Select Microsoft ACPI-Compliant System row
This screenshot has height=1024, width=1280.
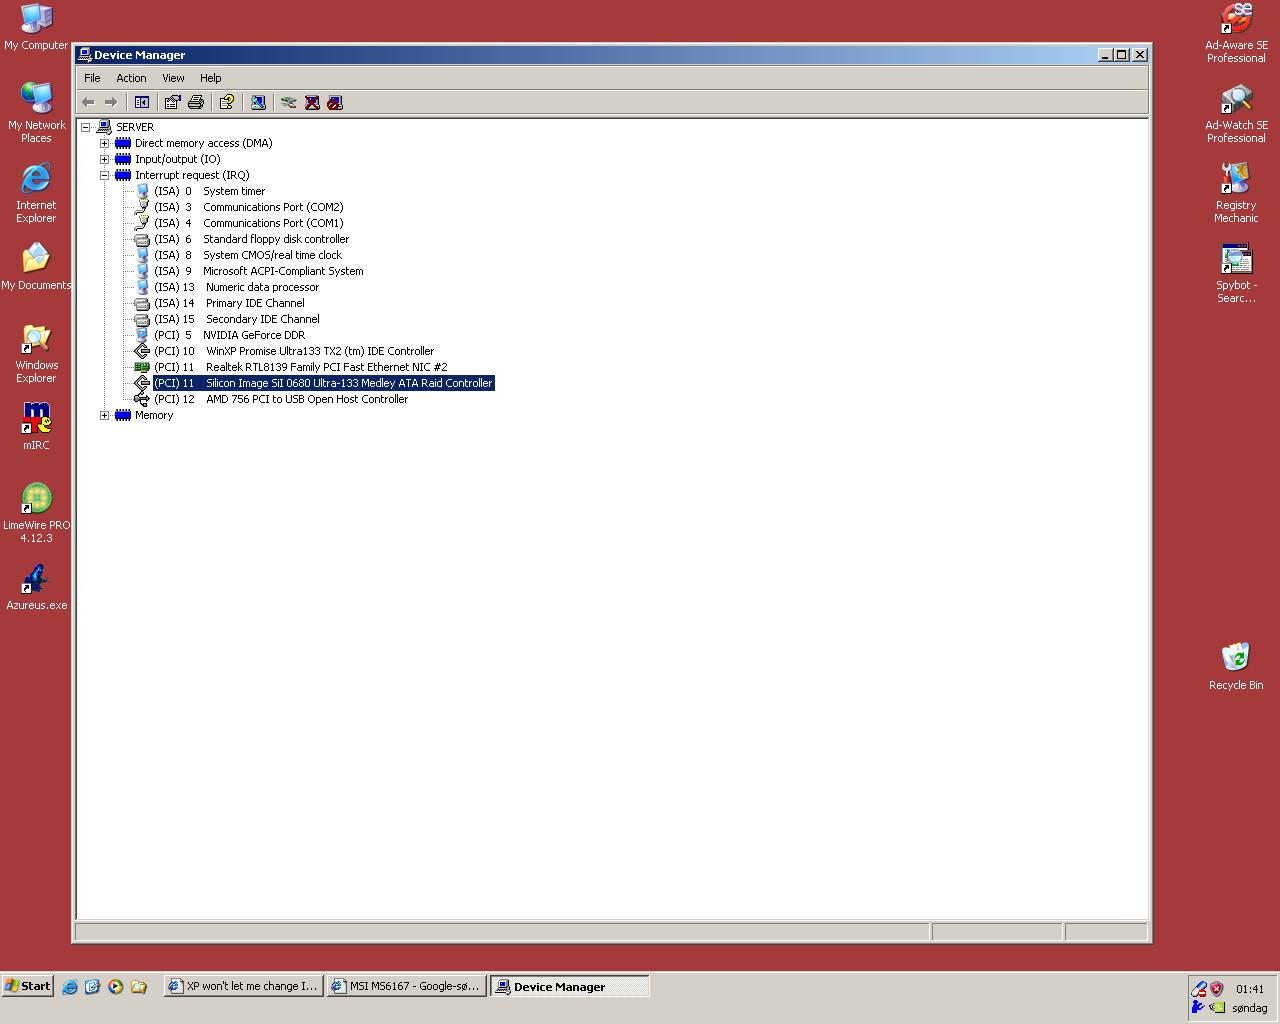click(258, 271)
